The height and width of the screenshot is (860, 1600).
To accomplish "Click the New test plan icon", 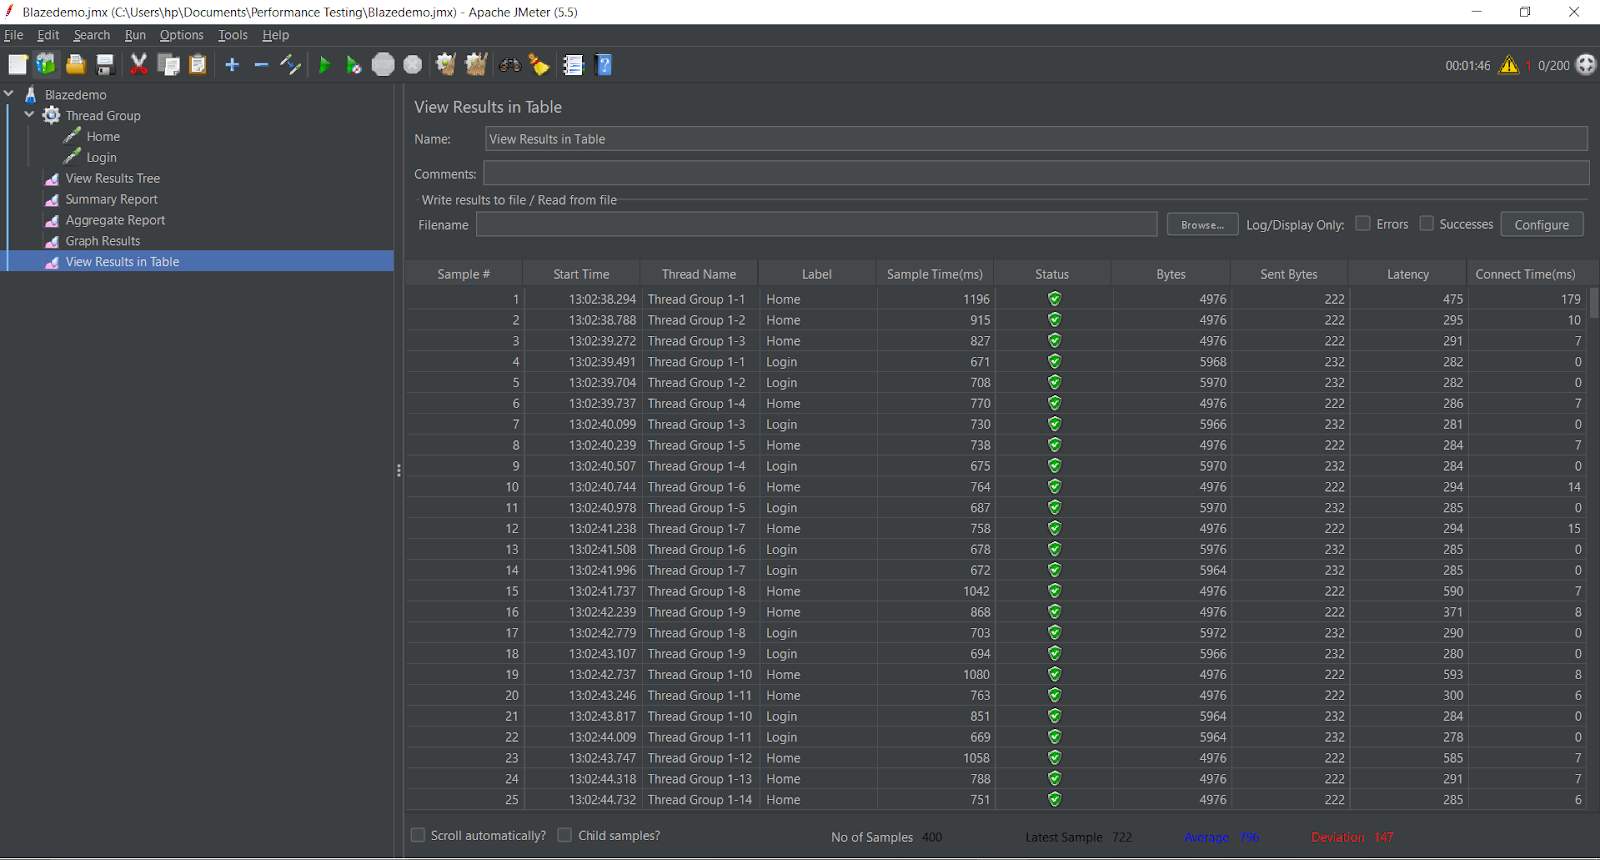I will click(x=18, y=65).
